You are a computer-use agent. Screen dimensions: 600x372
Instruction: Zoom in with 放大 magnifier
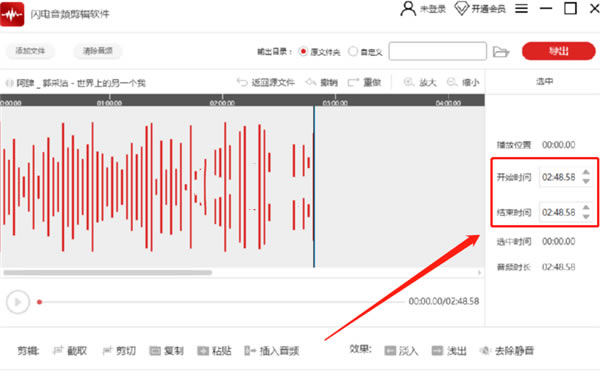420,82
